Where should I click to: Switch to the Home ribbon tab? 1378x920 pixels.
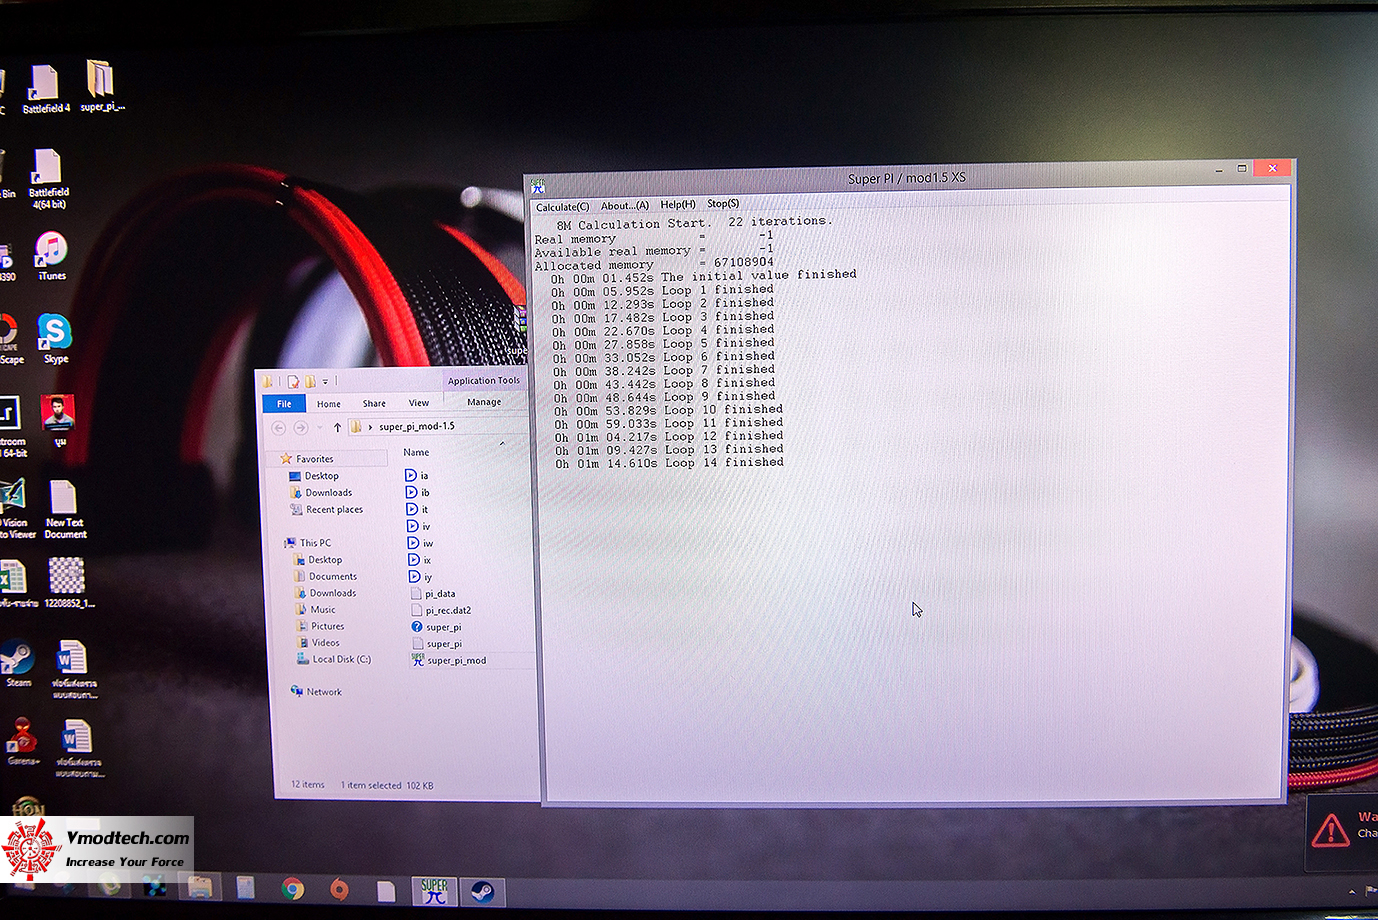(328, 404)
